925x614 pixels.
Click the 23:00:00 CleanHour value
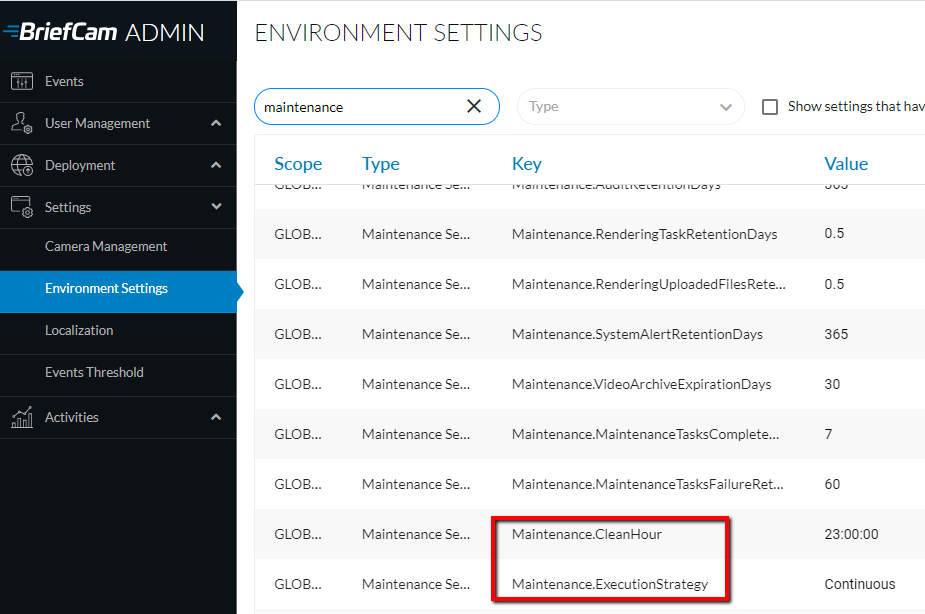pos(851,534)
